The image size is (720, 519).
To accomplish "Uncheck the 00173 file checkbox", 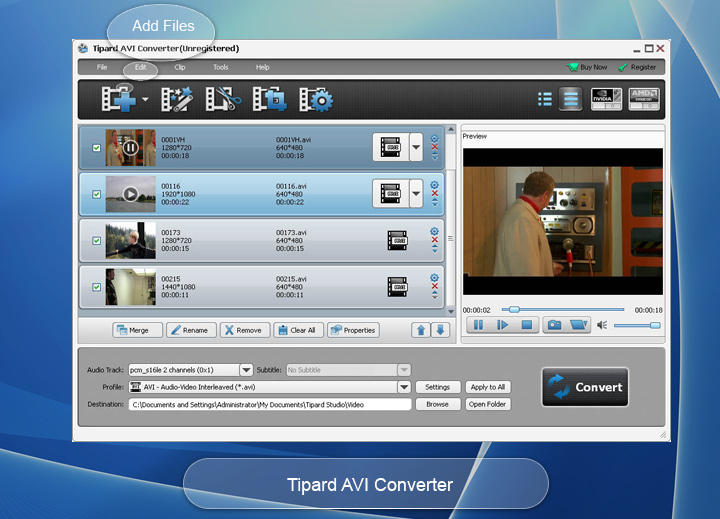I will (96, 241).
